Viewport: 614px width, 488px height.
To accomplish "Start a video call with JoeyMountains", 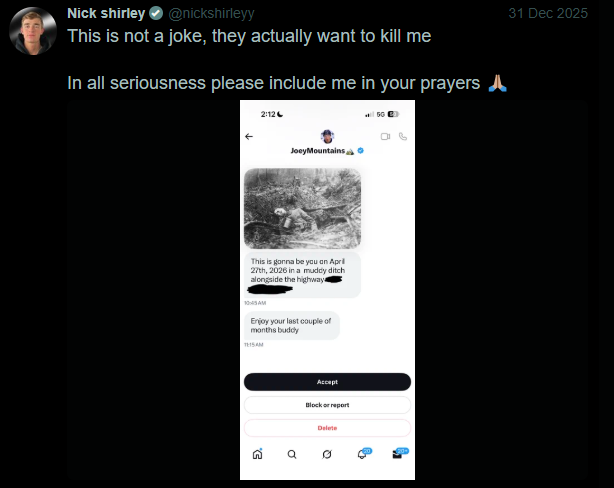I will coord(385,136).
